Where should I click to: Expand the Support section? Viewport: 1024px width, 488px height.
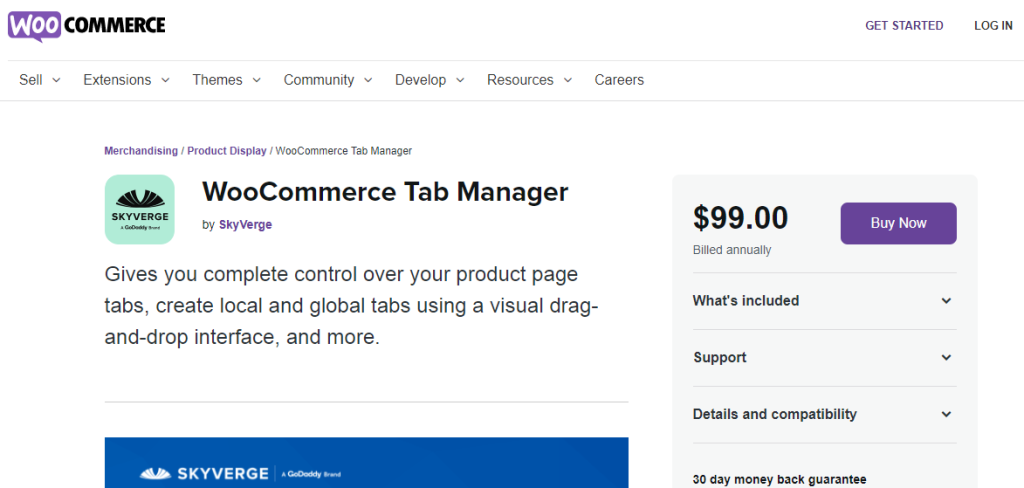[824, 357]
